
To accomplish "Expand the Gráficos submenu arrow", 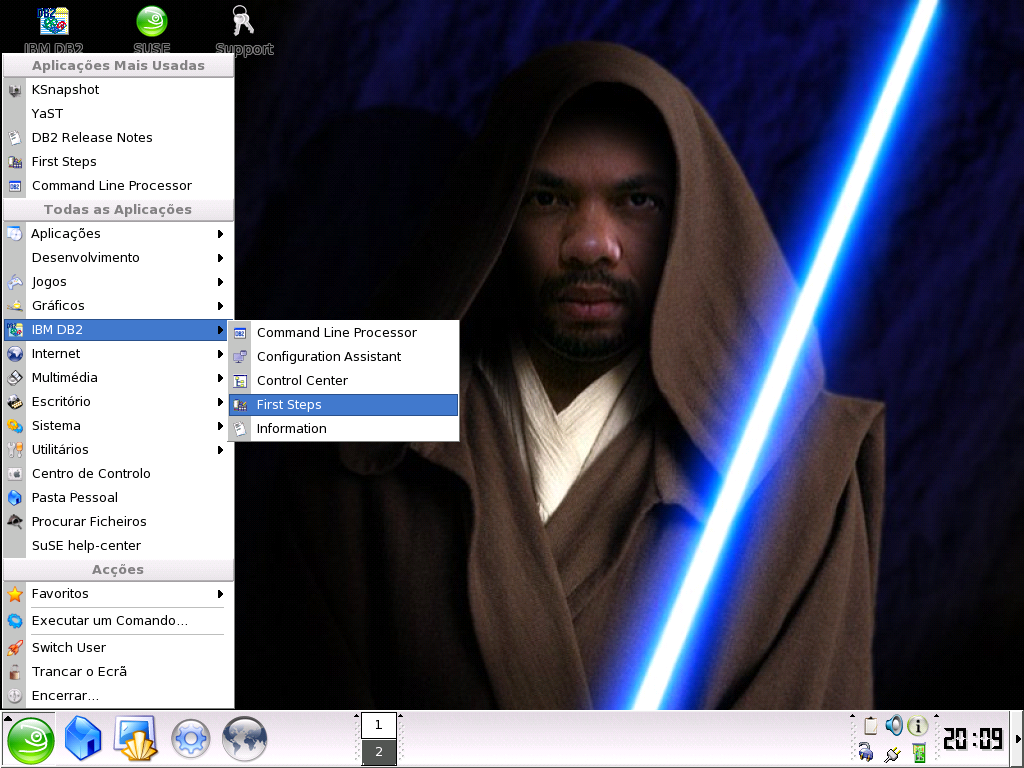I will [220, 306].
